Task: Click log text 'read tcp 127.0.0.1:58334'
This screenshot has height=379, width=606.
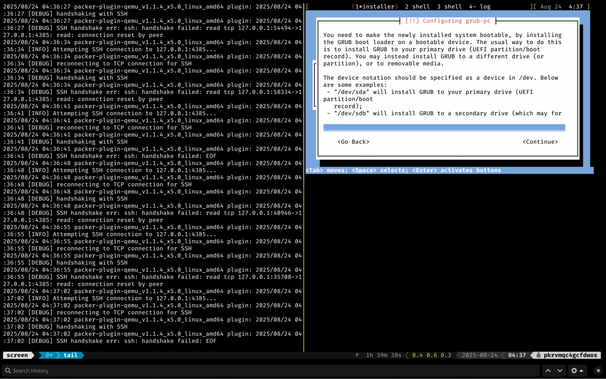Action: click(x=249, y=92)
